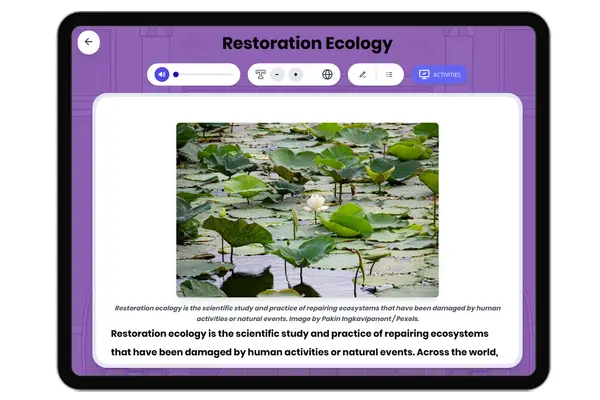600x400 pixels.
Task: Go back using the arrow button
Action: click(89, 42)
